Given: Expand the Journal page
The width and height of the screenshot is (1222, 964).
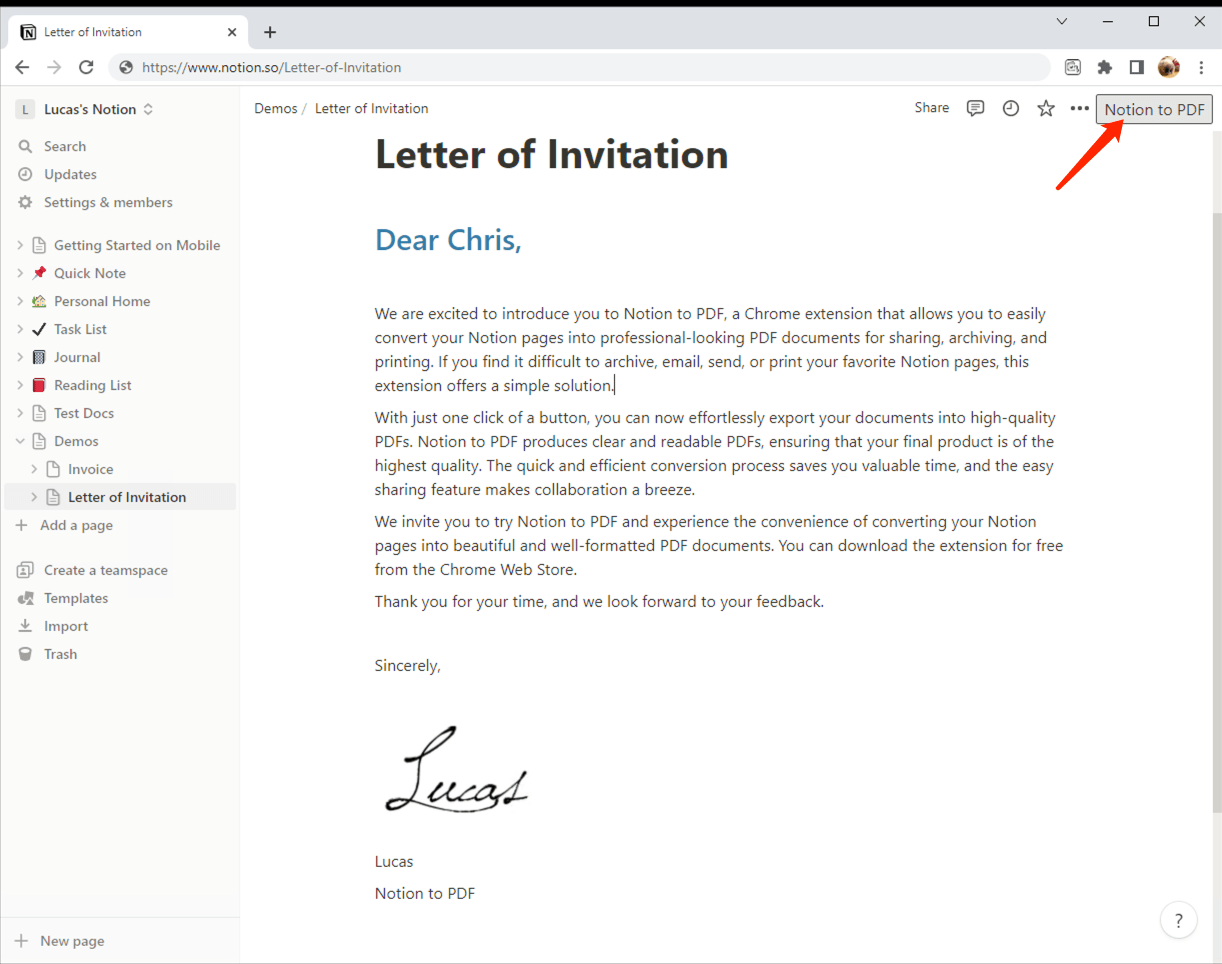Looking at the screenshot, I should (20, 357).
